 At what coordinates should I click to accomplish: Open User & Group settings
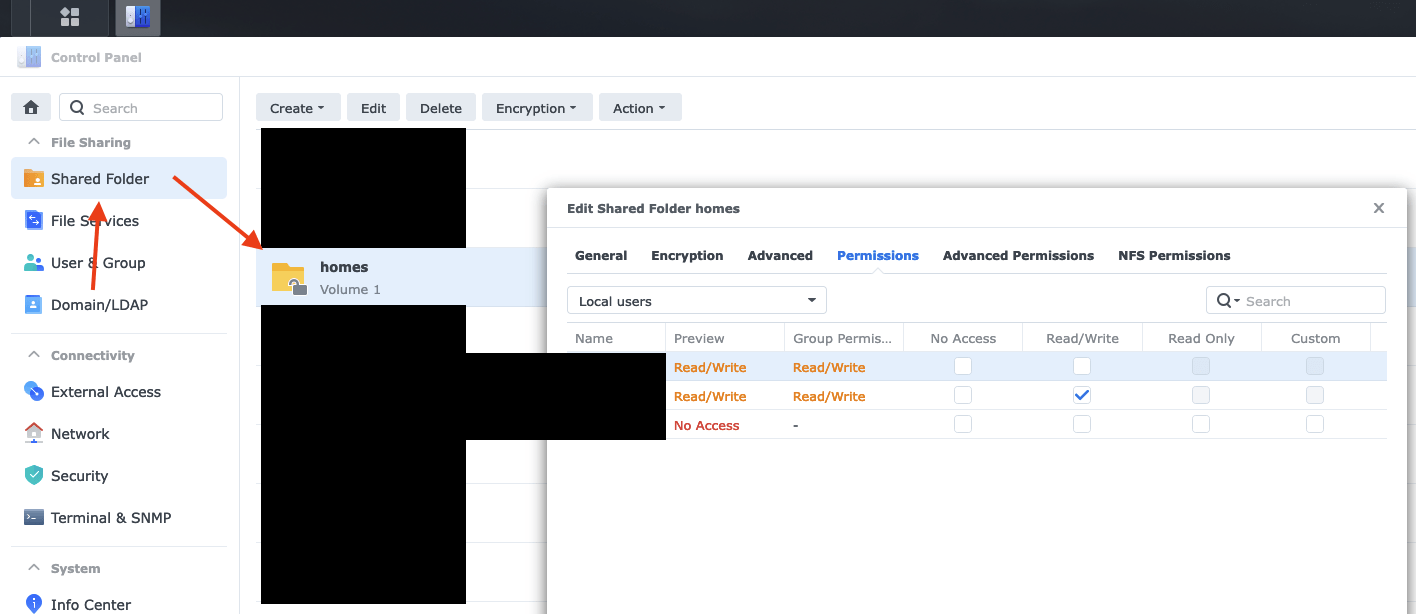pos(98,263)
